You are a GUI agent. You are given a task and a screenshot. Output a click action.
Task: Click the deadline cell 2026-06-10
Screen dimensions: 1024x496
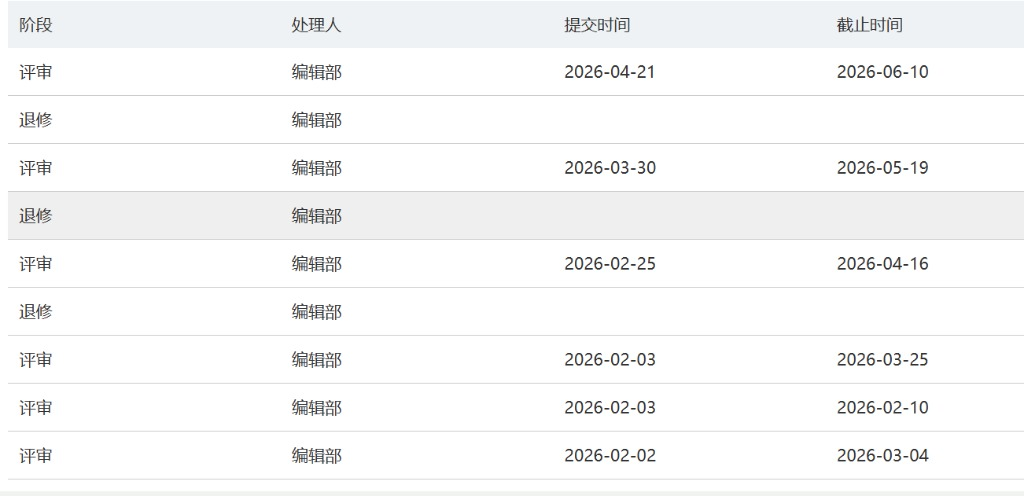[x=882, y=72]
